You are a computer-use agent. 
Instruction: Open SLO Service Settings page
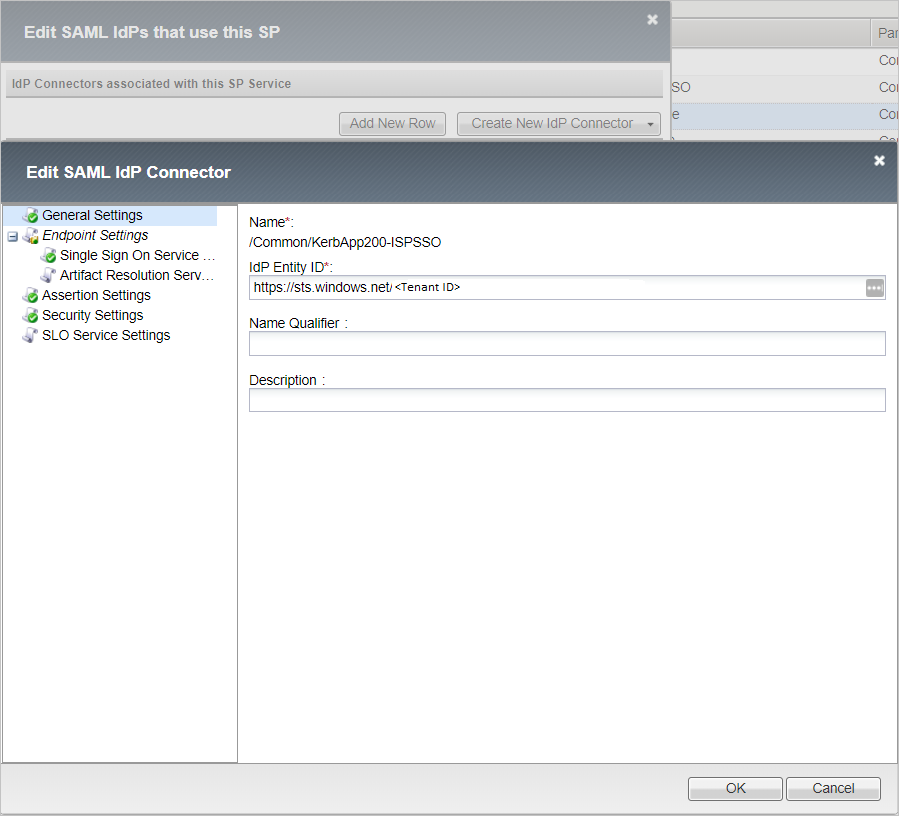[x=106, y=336]
